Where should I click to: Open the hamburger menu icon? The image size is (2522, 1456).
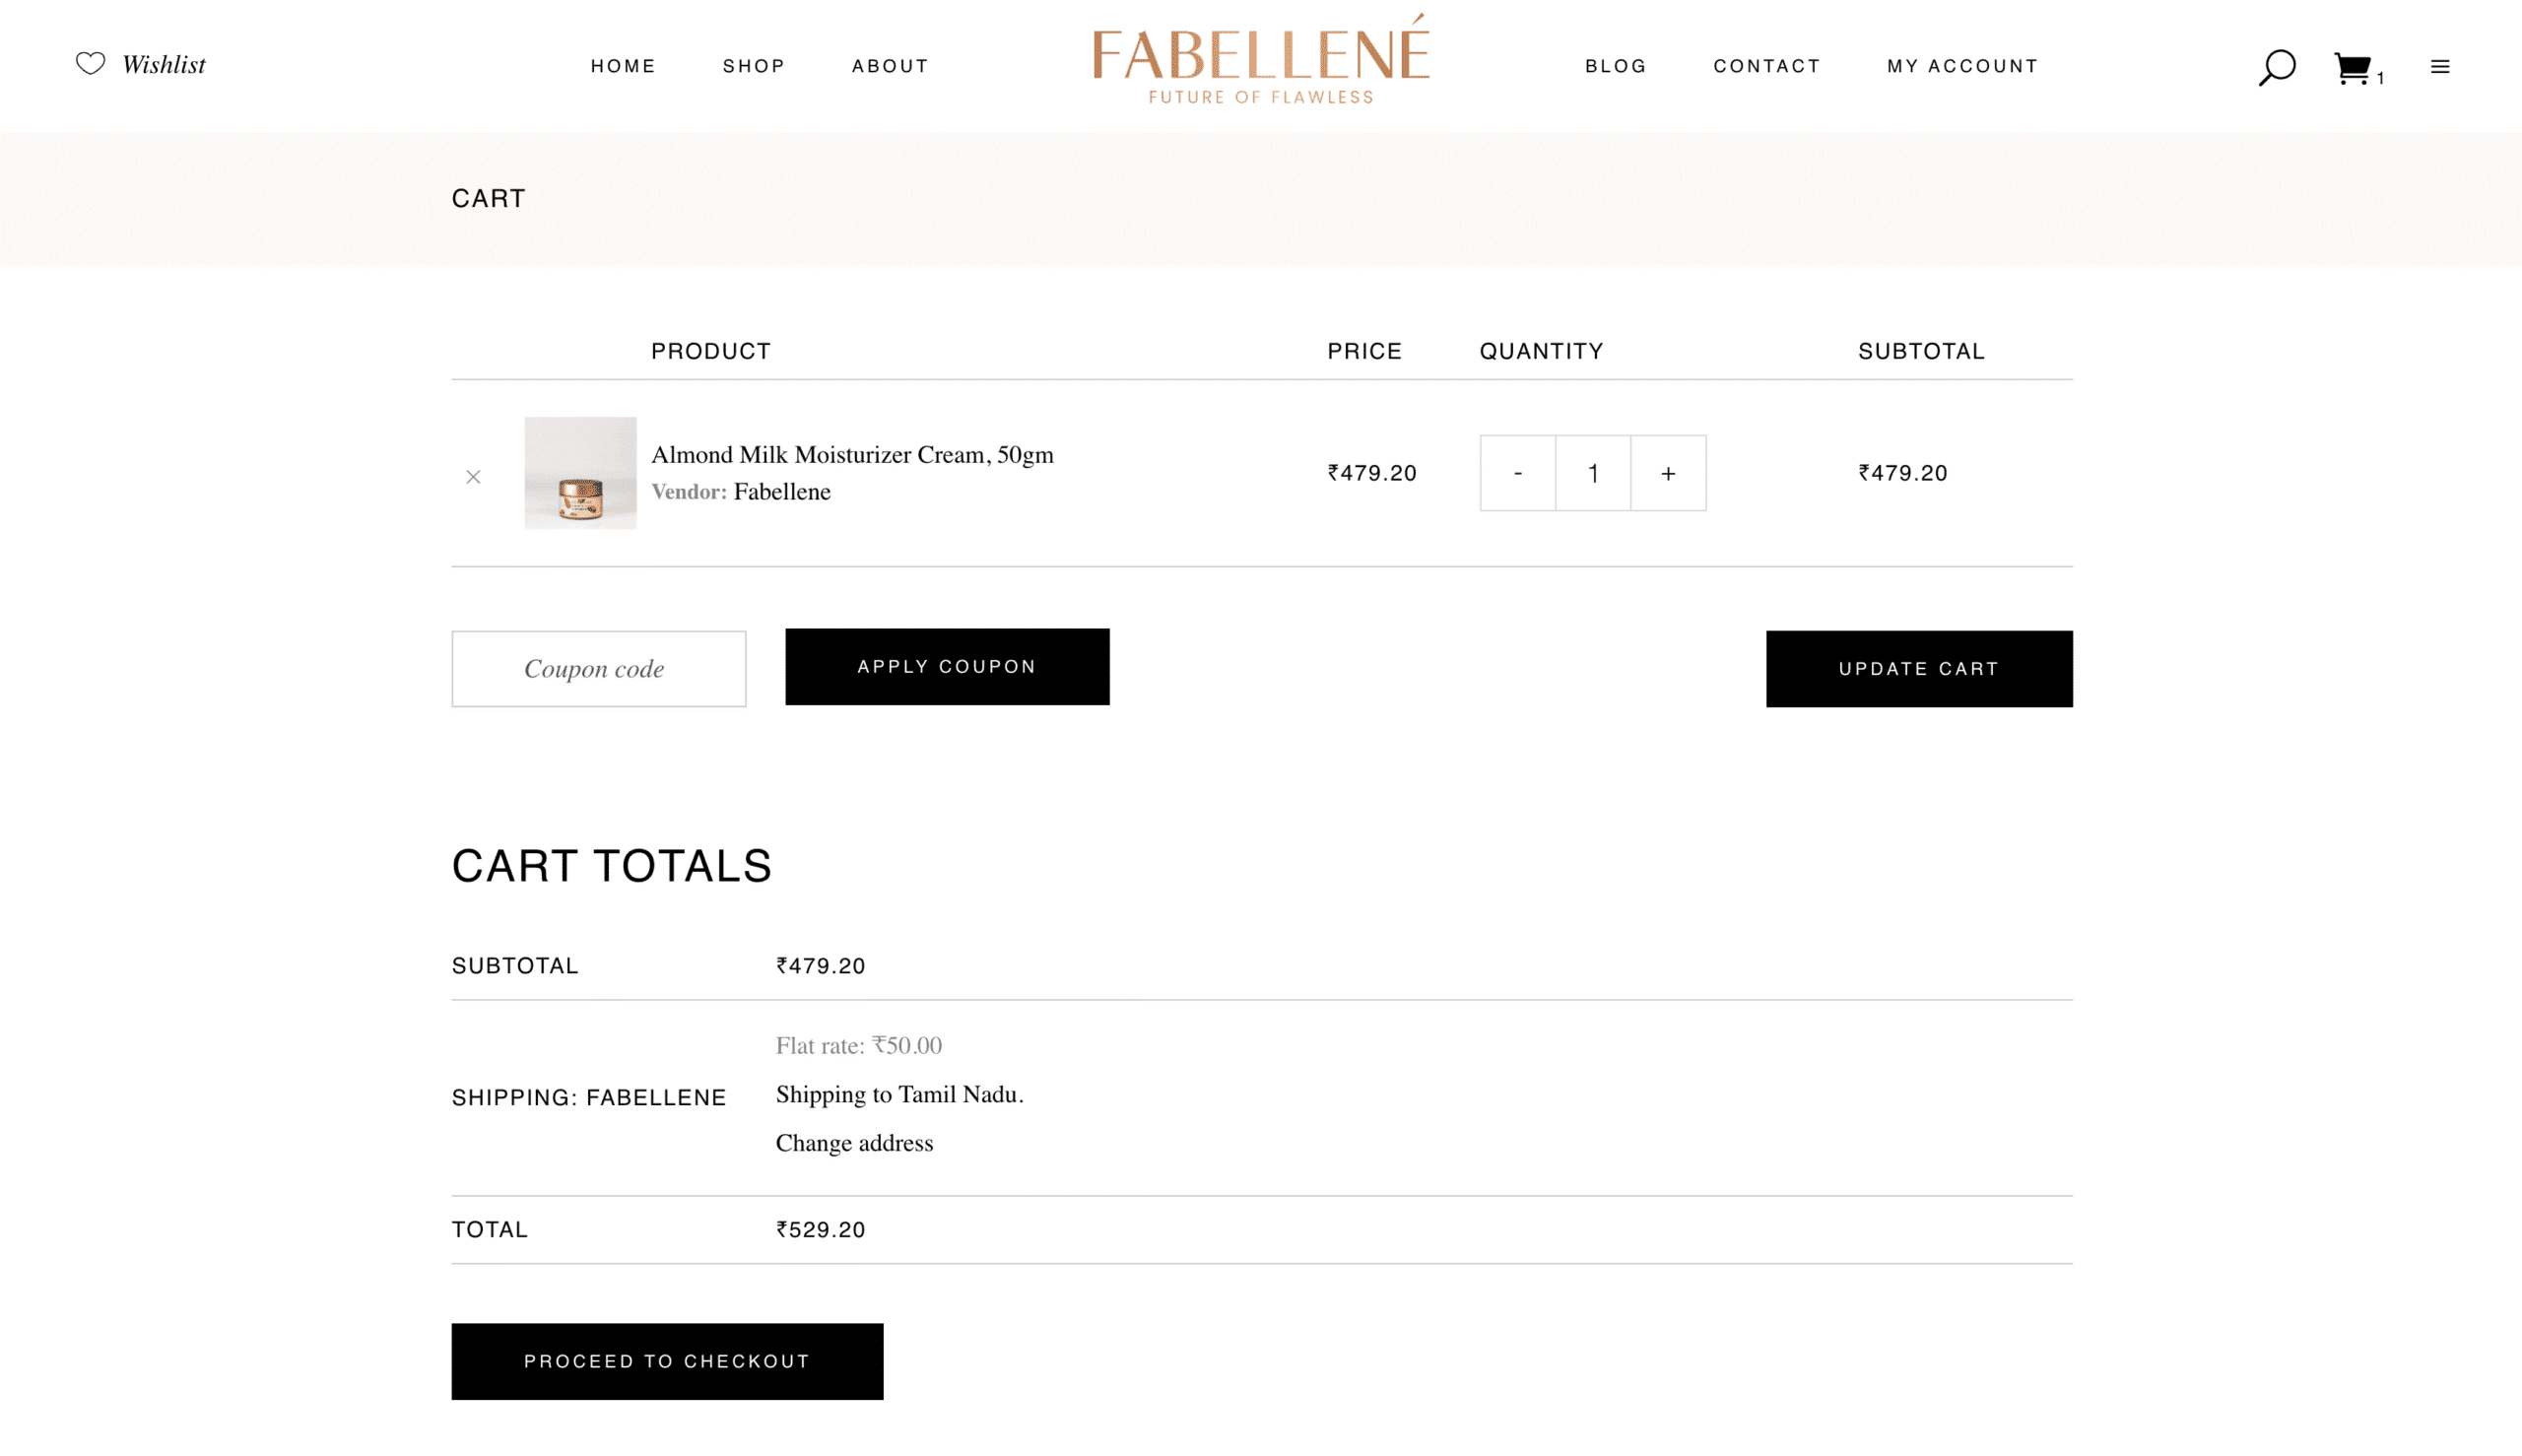pyautogui.click(x=2440, y=67)
